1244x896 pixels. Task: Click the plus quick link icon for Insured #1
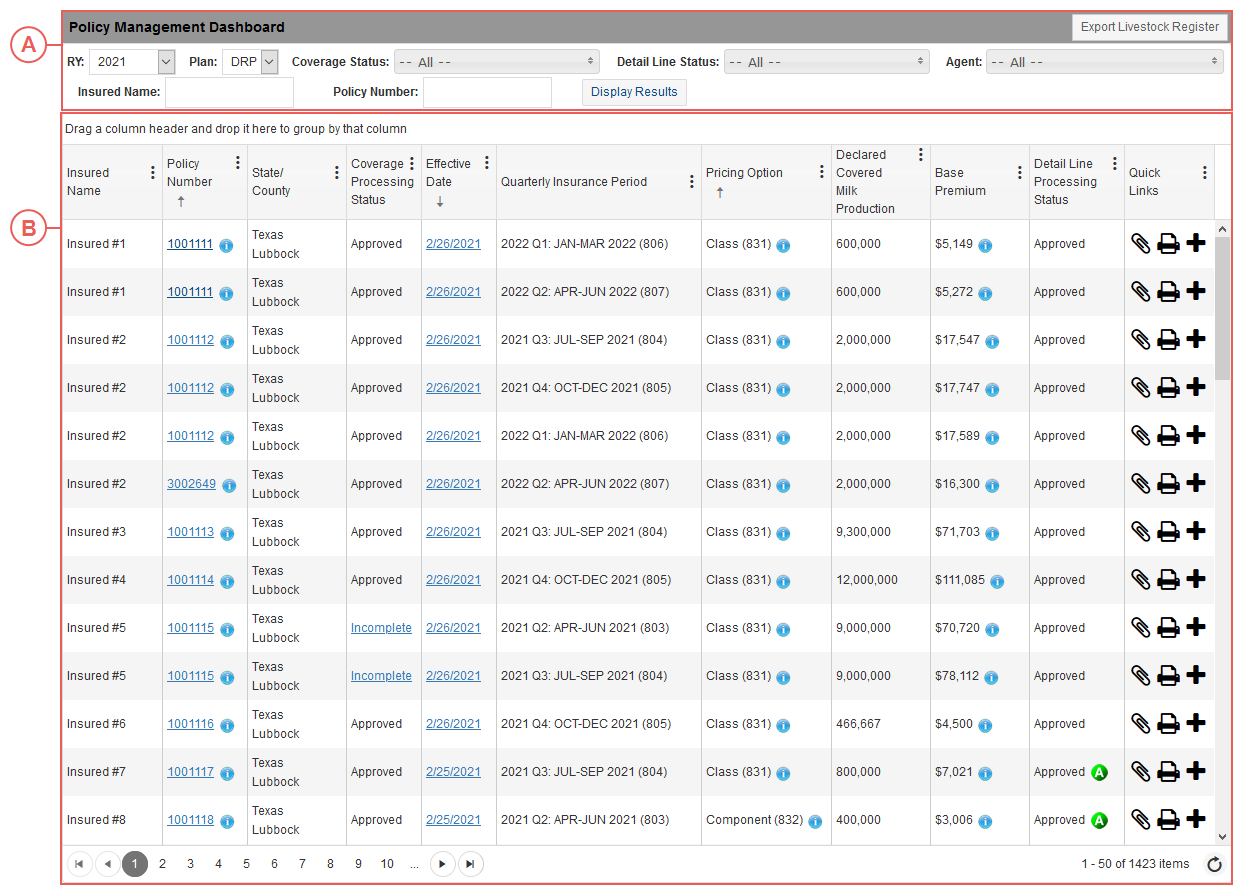click(x=1196, y=243)
